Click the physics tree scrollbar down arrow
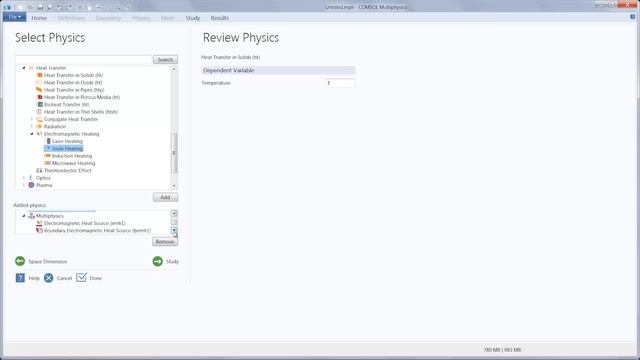This screenshot has width=640, height=360. 174,186
